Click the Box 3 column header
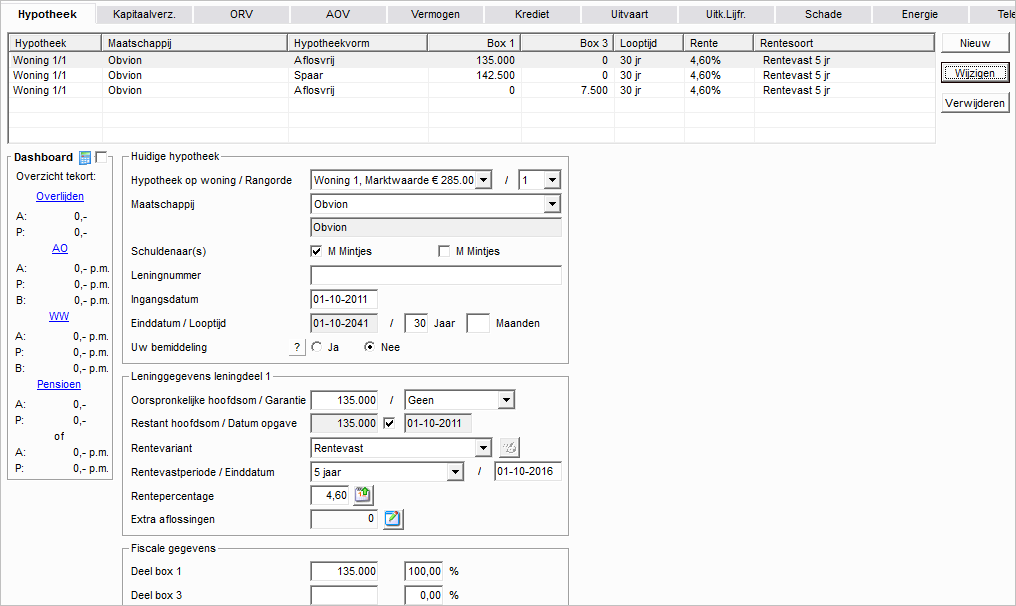Screen dimensions: 1016x606 [x=567, y=43]
